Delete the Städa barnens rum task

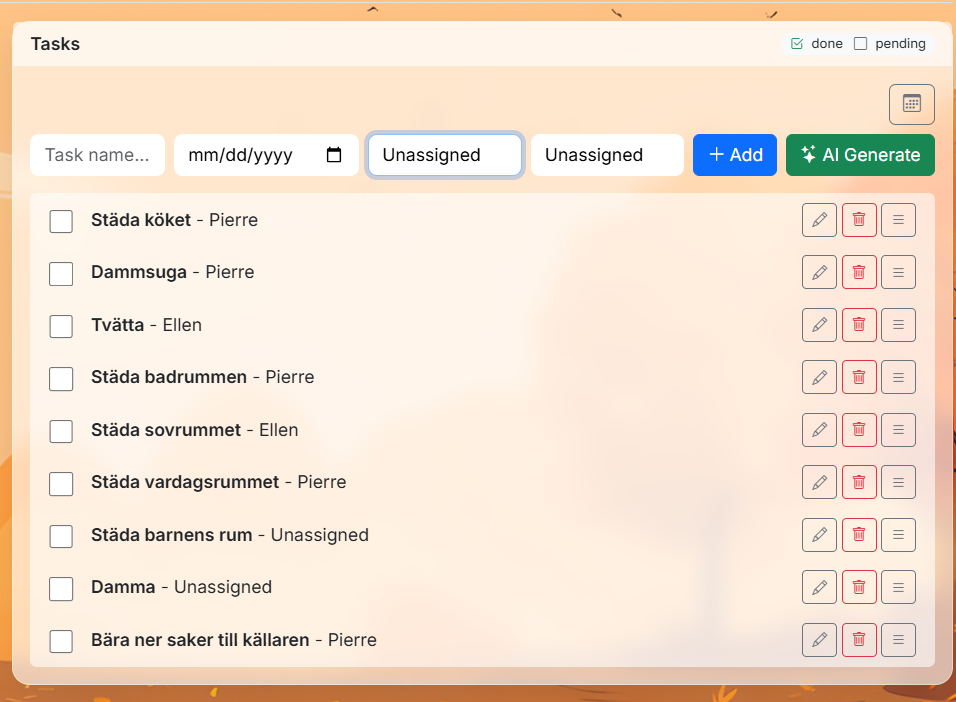tap(859, 535)
